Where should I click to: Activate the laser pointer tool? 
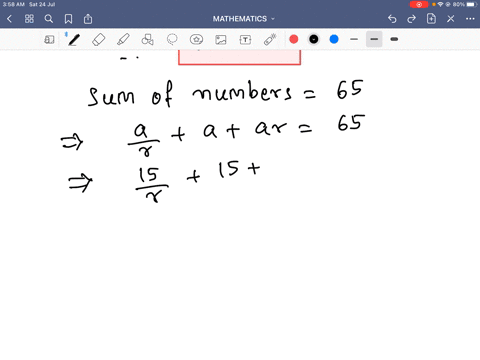270,40
